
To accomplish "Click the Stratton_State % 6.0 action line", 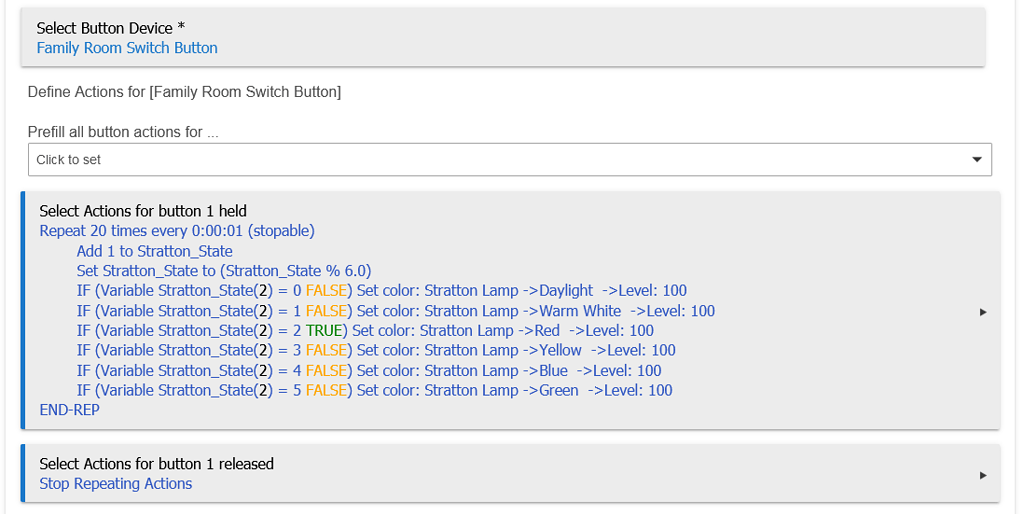I will click(224, 271).
